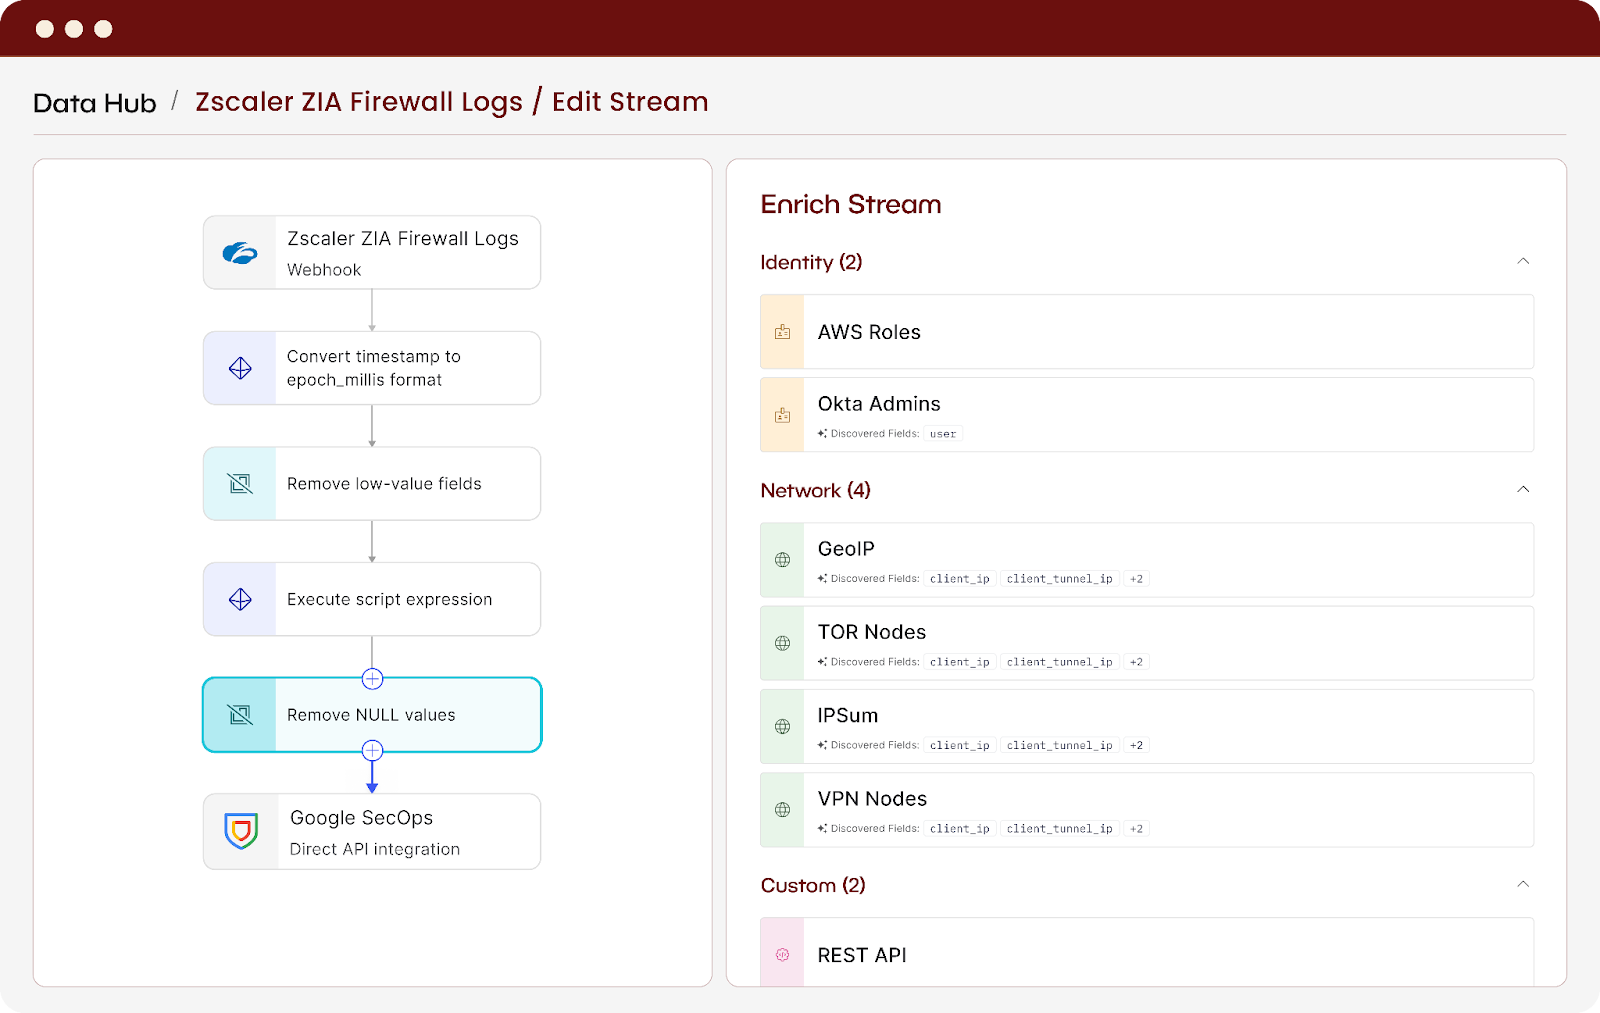Open the Okta Admins enrichment
This screenshot has height=1013, width=1600.
tap(1147, 415)
